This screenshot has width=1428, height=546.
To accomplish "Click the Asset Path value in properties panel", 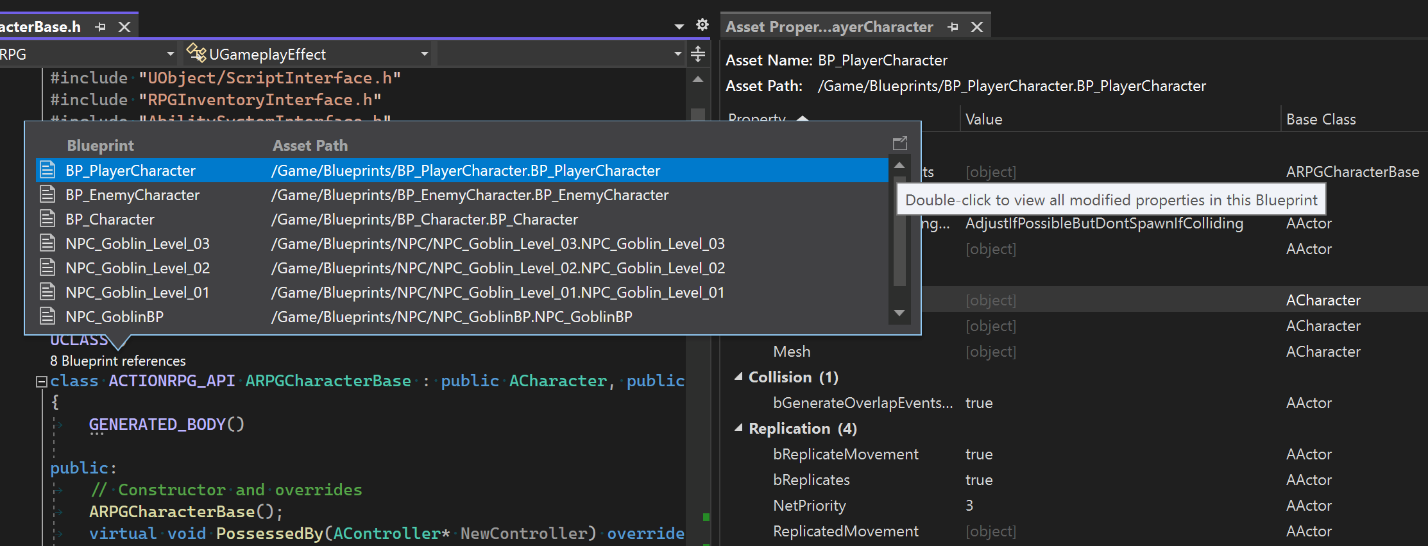I will tap(1012, 86).
